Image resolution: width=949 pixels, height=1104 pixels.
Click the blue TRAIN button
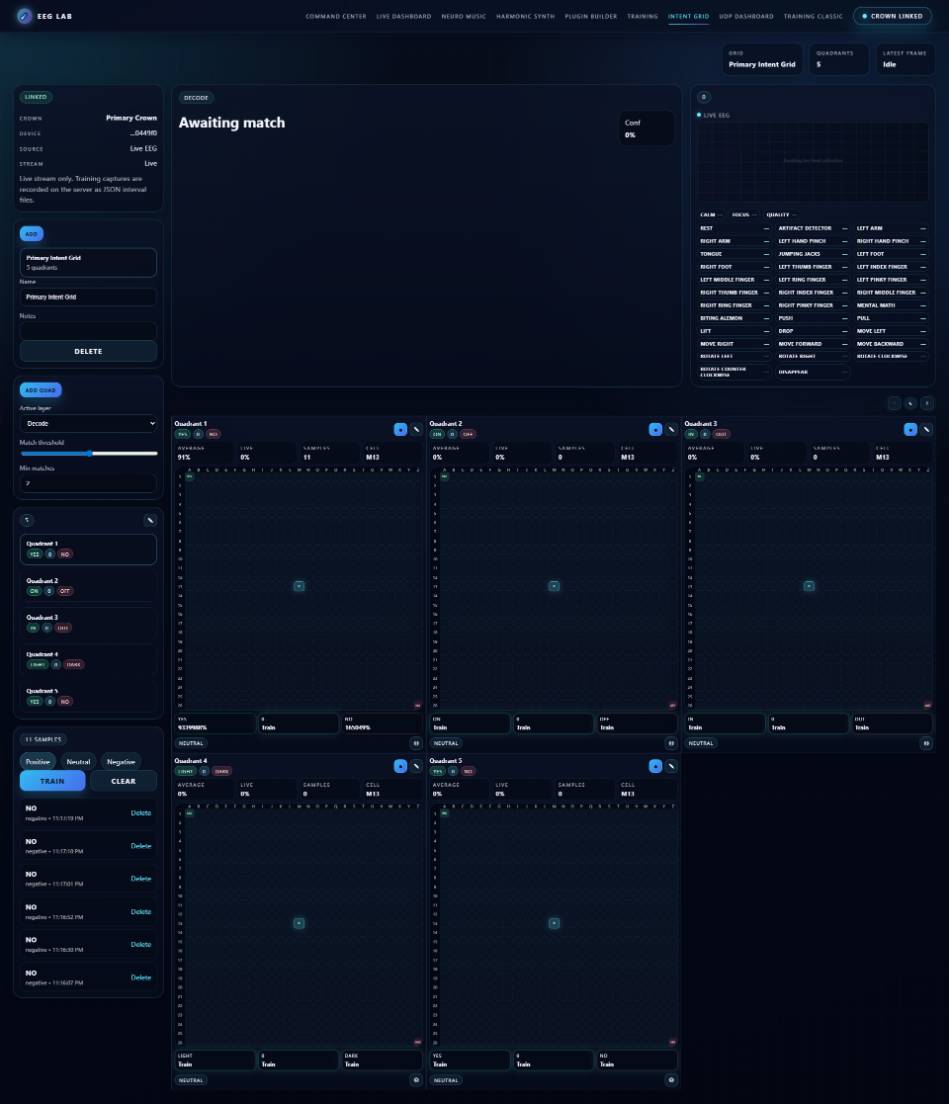pos(52,781)
